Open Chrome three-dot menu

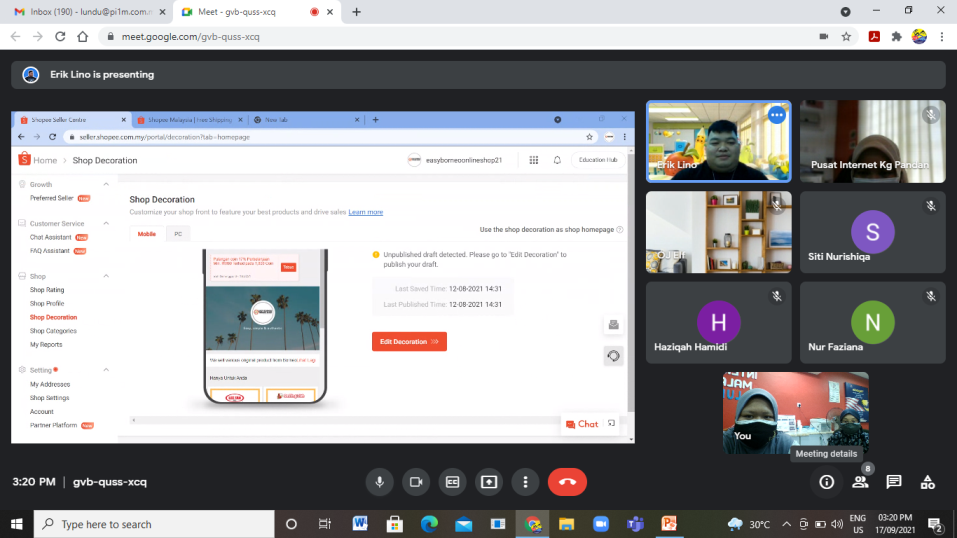point(942,36)
